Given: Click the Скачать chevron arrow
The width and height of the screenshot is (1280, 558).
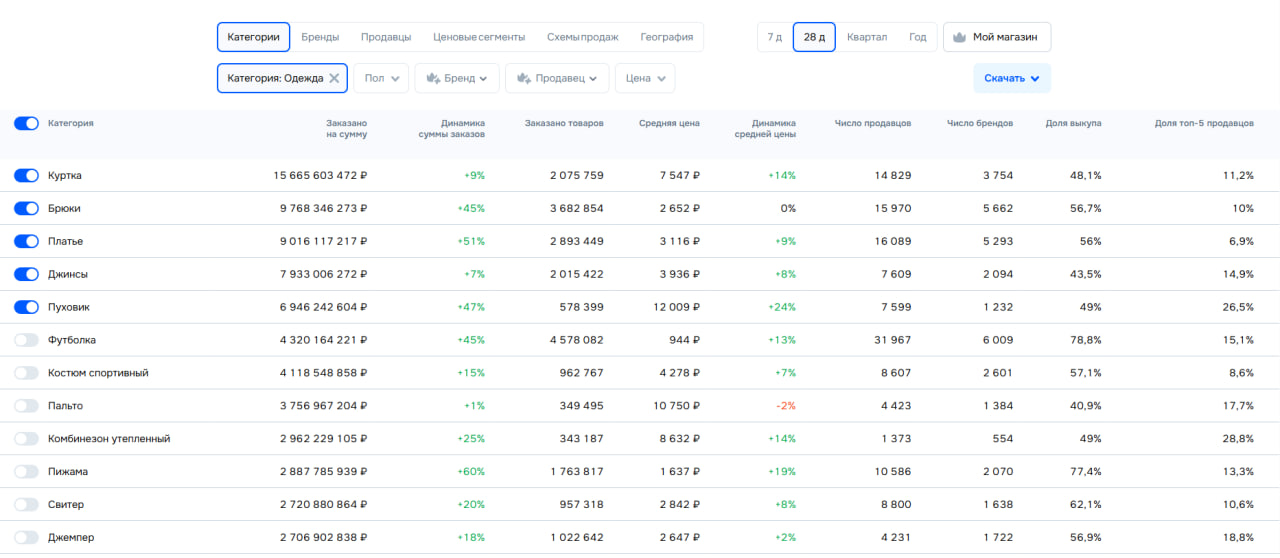Looking at the screenshot, I should coord(1035,78).
